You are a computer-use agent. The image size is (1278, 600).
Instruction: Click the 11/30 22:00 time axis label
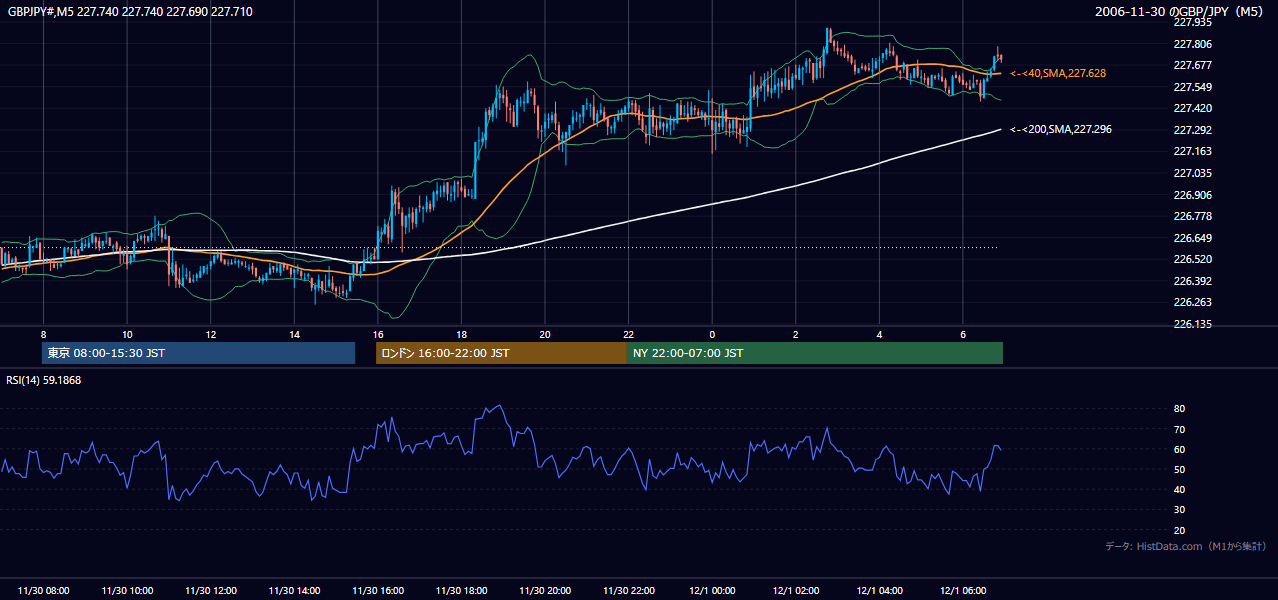coord(628,591)
